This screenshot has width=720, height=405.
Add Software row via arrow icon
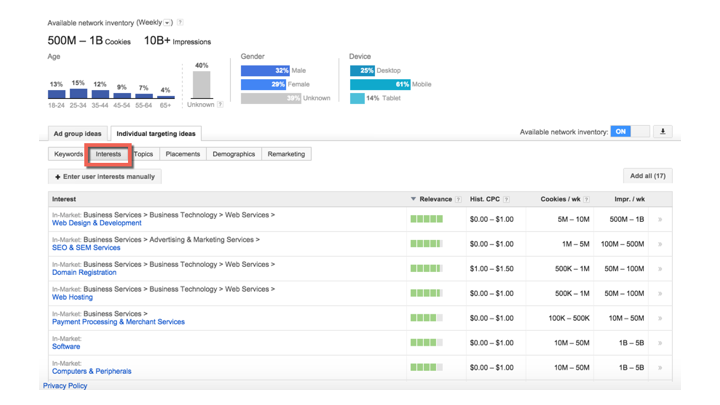[x=660, y=343]
